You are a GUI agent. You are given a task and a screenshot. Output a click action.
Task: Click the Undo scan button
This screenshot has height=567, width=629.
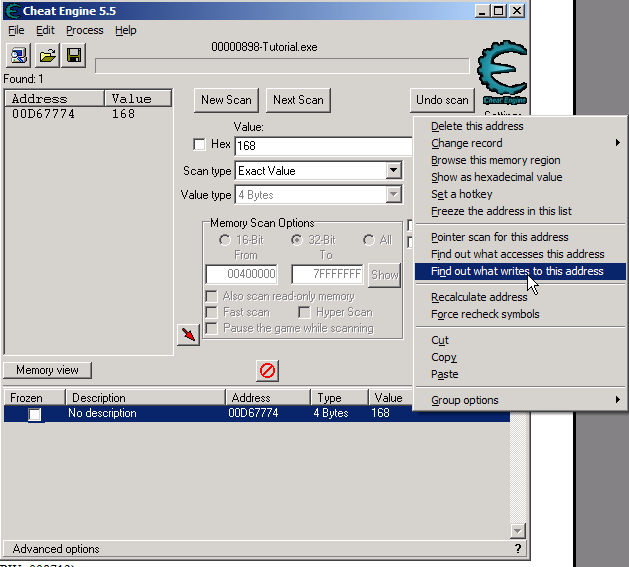coord(442,100)
